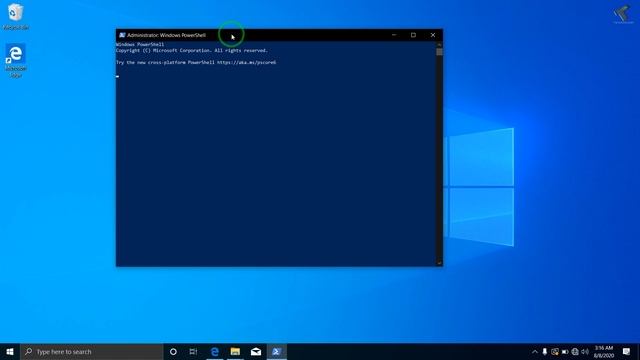Image resolution: width=640 pixels, height=360 pixels.
Task: Open the Action Center notifications icon
Action: 627,351
